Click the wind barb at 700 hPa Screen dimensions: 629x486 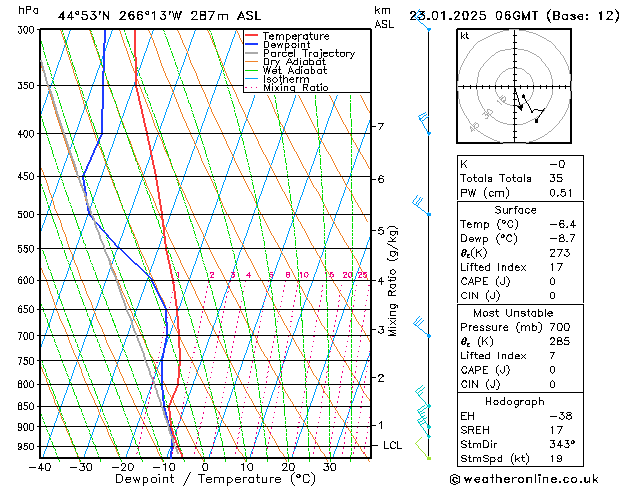click(x=422, y=327)
